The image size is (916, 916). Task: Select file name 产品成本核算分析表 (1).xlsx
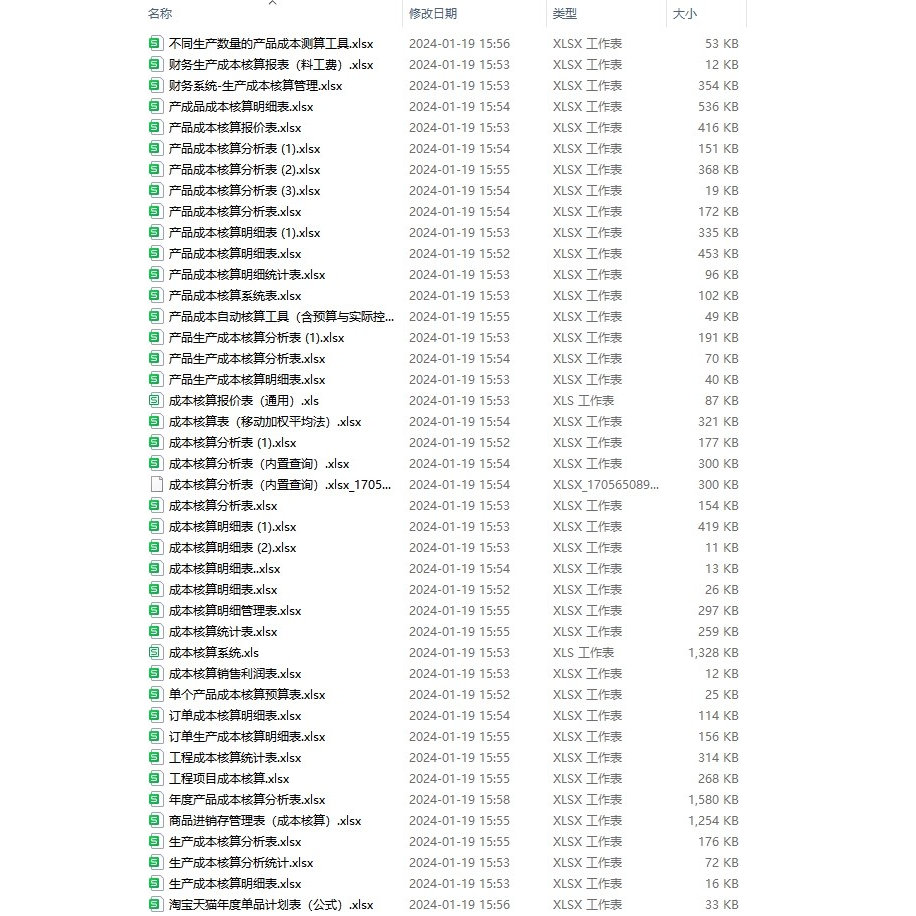(244, 148)
